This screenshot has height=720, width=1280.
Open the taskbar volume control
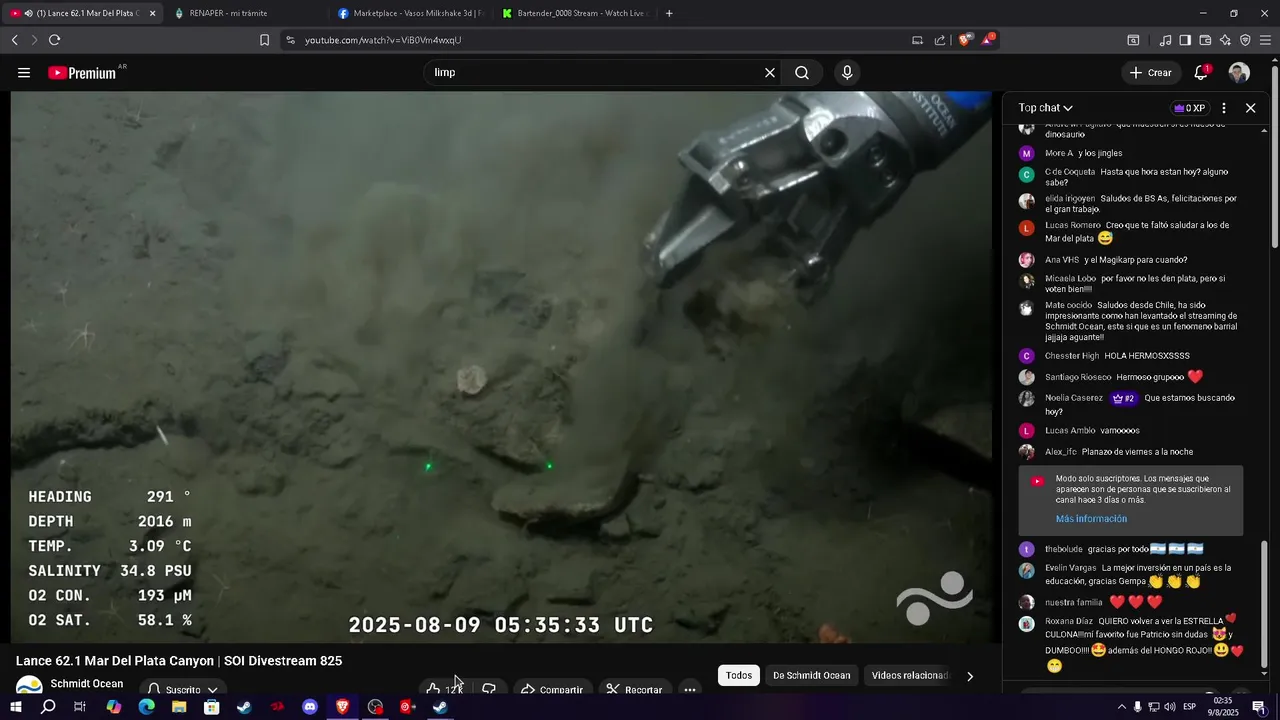pyautogui.click(x=1169, y=707)
